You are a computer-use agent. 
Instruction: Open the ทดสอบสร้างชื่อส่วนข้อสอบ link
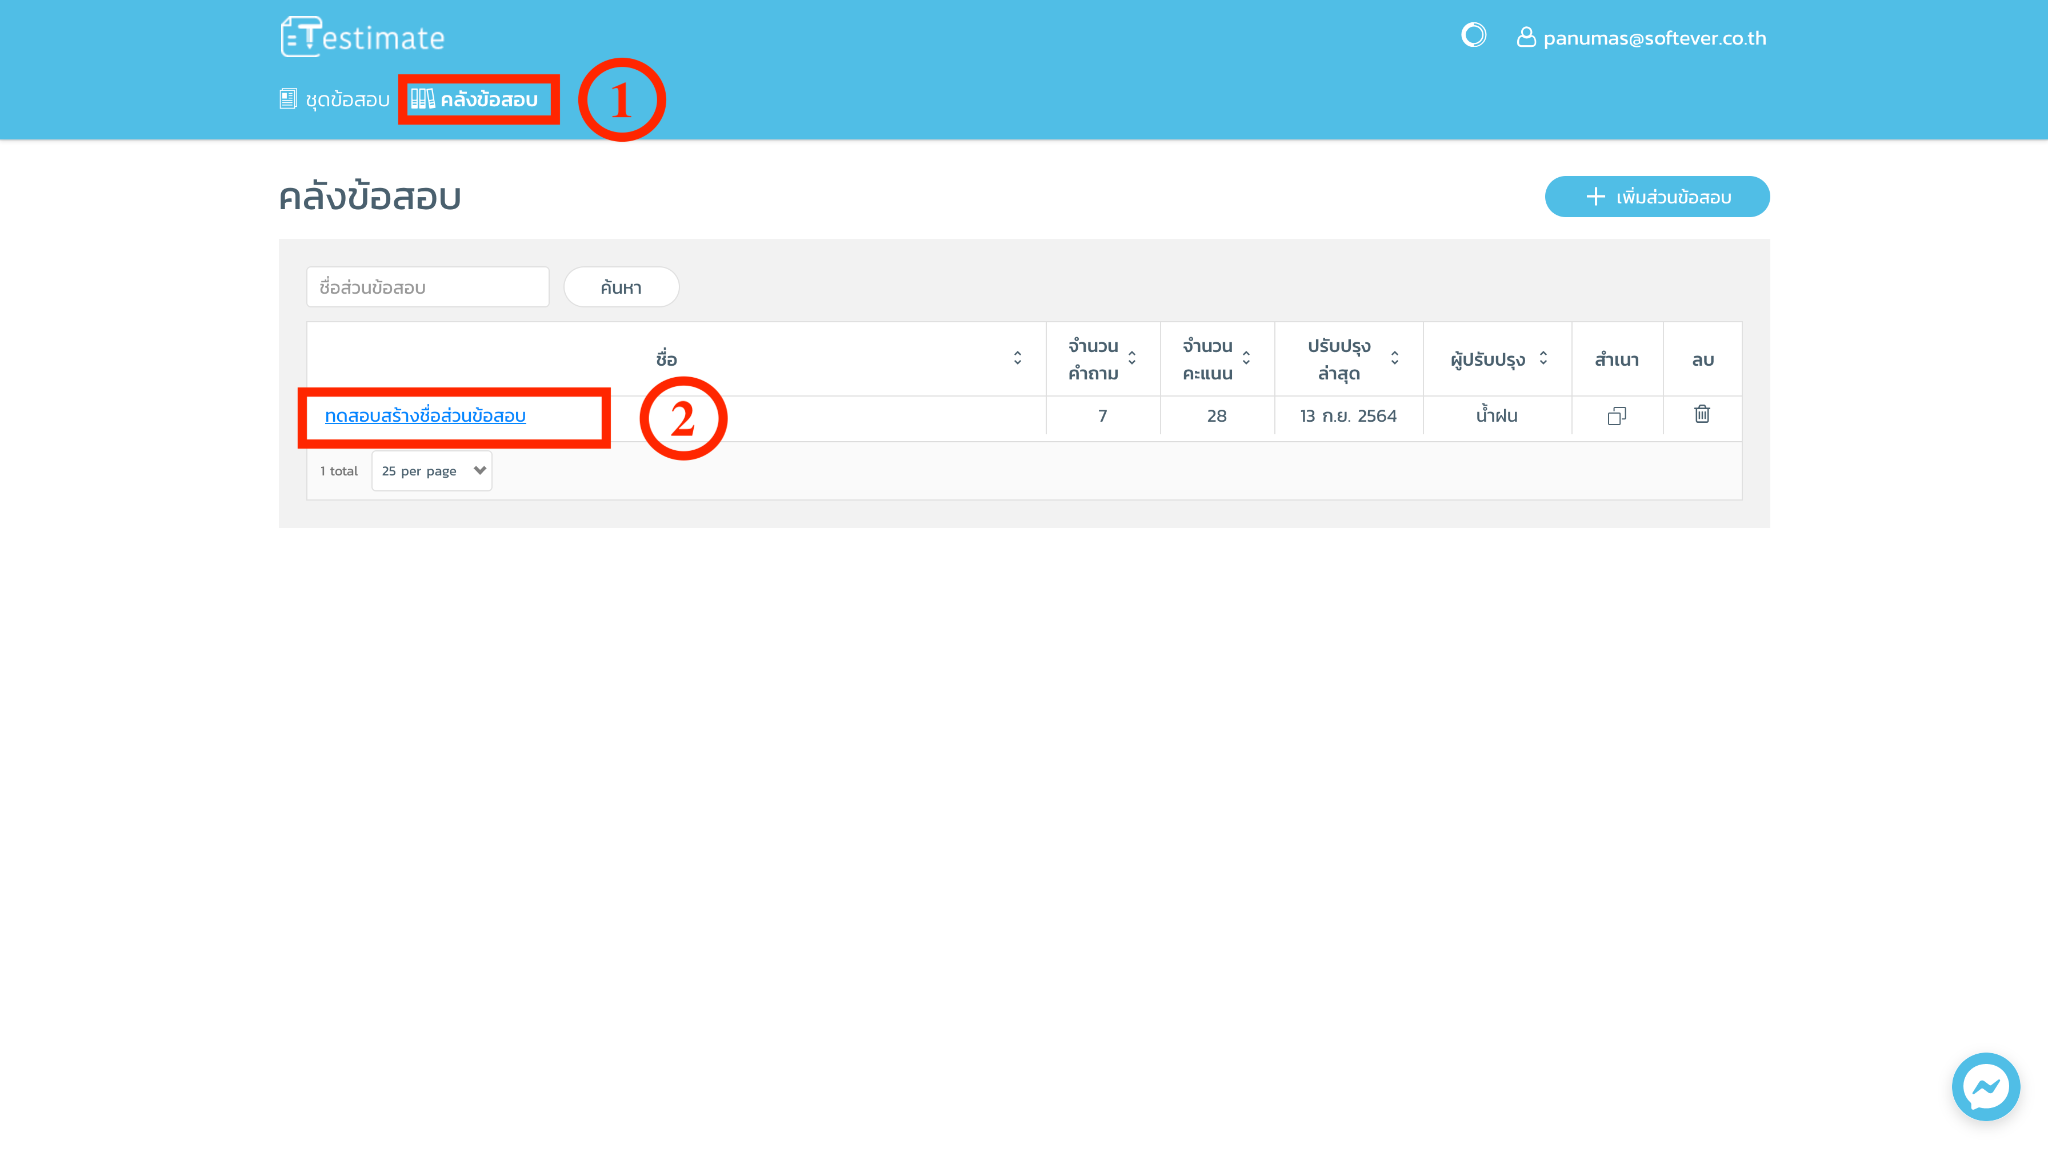coord(425,416)
